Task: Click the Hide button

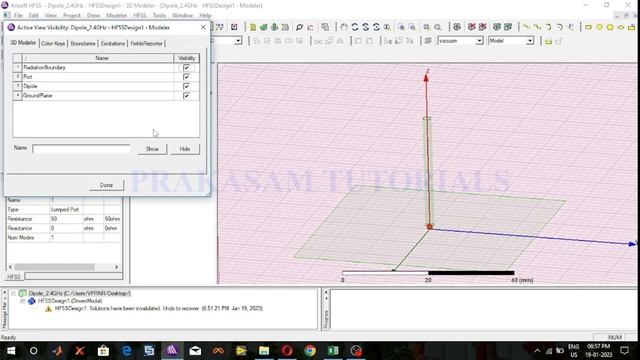Action: point(185,149)
